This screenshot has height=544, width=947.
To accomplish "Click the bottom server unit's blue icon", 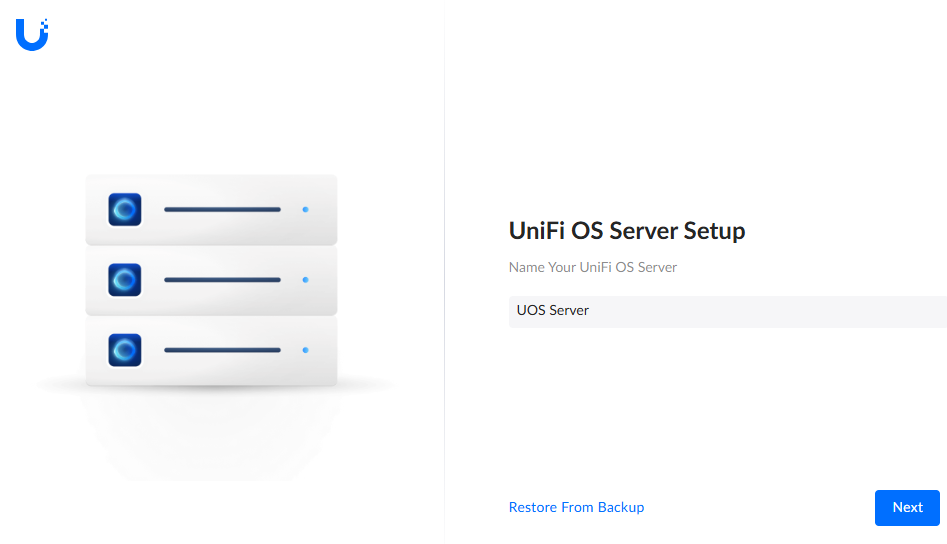I will [125, 350].
